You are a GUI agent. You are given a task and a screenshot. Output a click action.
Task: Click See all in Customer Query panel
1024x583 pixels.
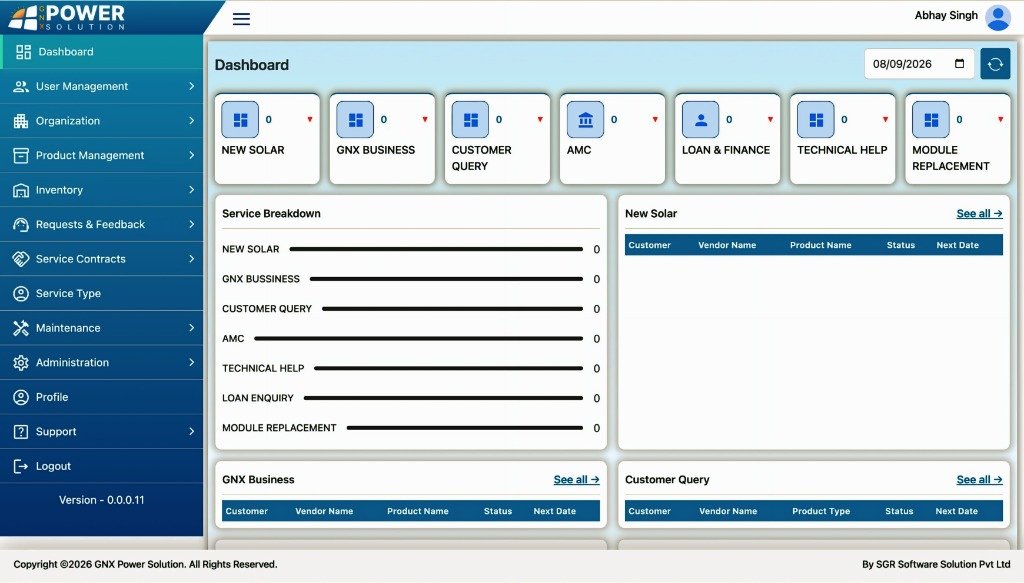tap(979, 480)
